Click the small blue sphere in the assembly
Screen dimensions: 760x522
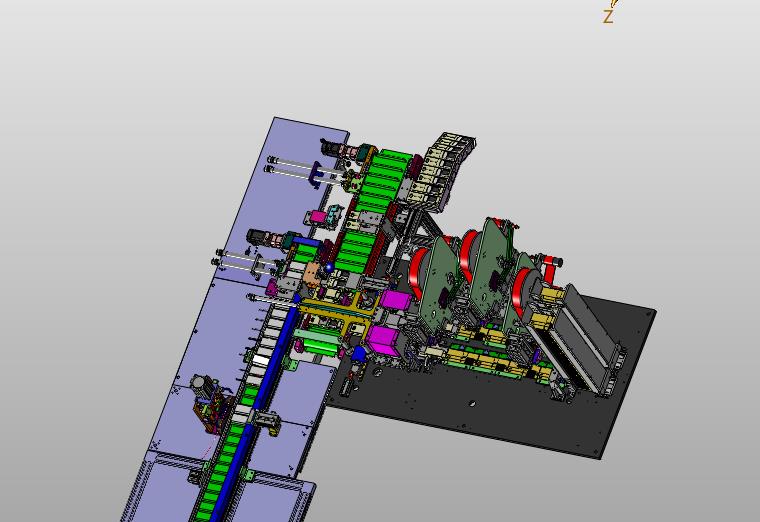tap(330, 267)
